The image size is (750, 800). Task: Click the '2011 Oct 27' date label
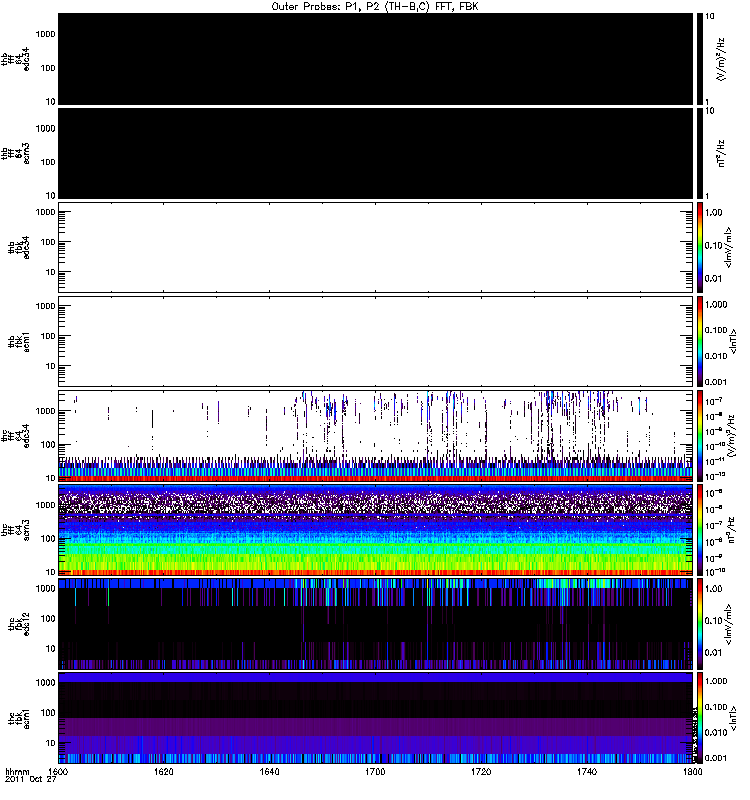pos(28,782)
